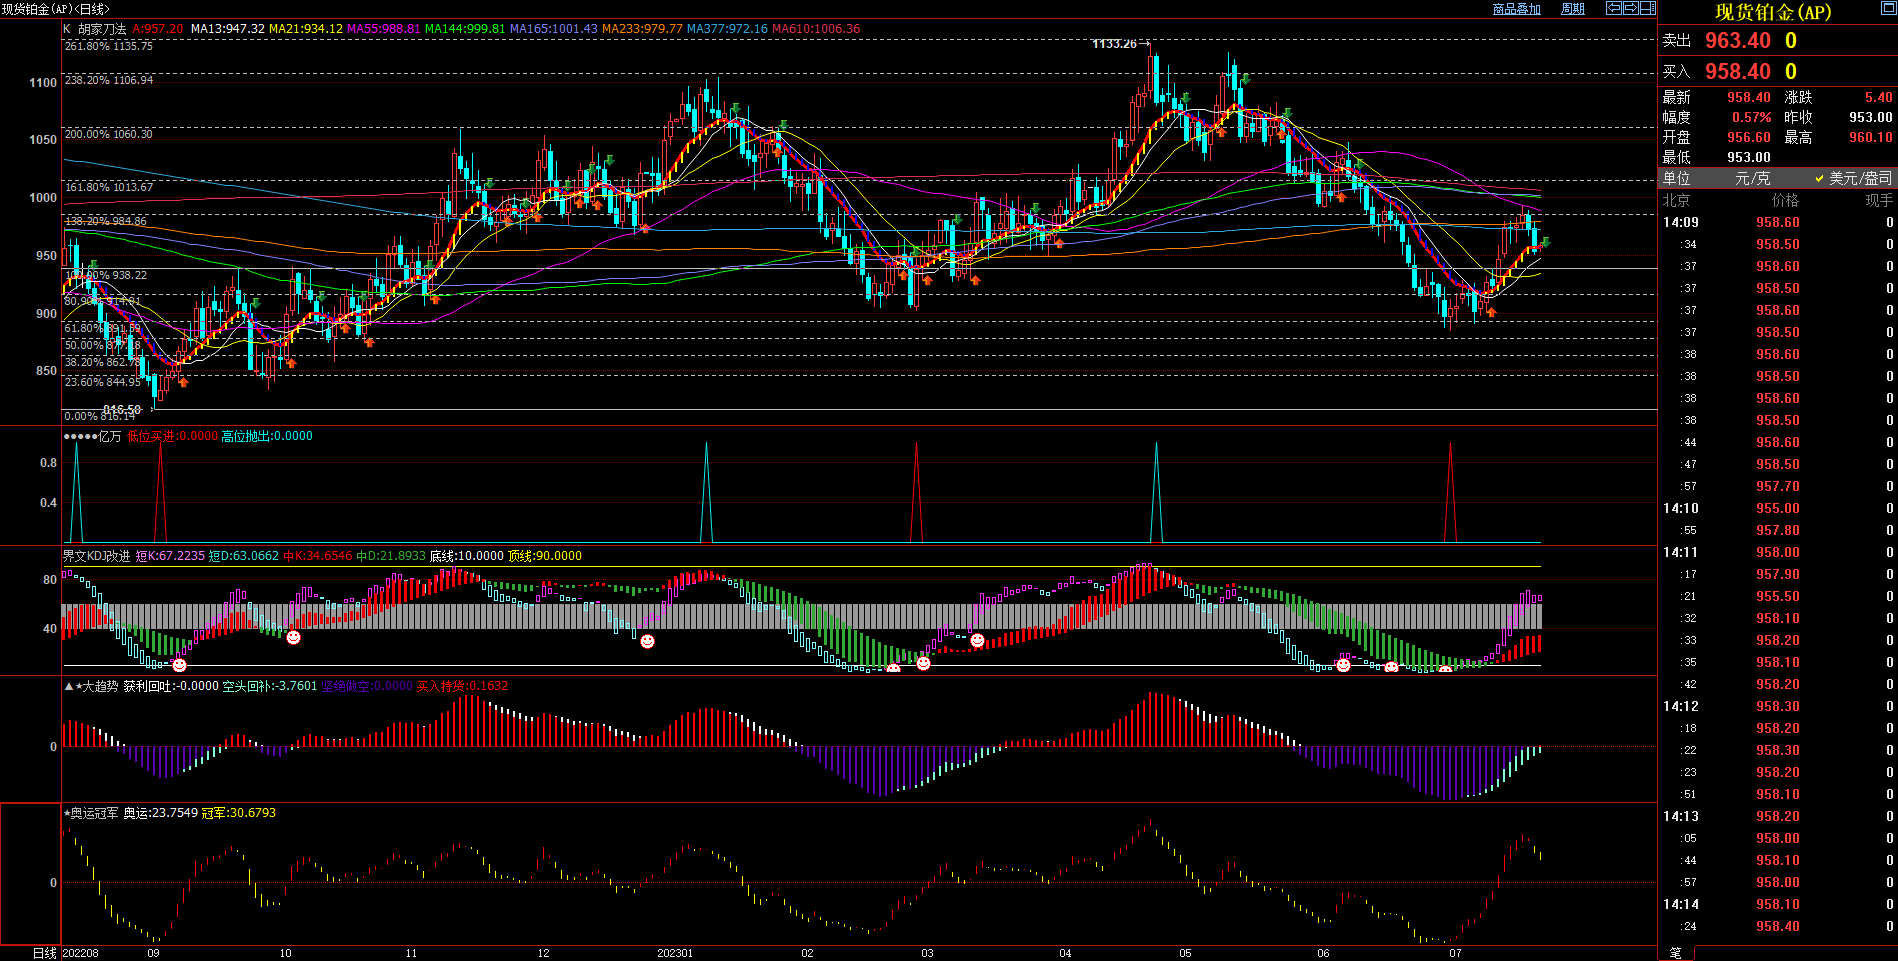
Task: Click the 卖出 sell price 963.40
Action: [1737, 41]
